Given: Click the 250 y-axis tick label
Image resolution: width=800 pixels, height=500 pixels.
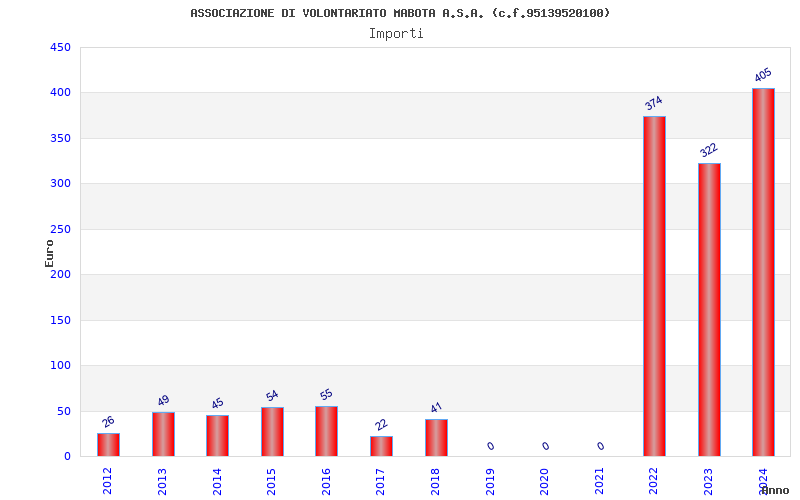Looking at the screenshot, I should tap(60, 229).
